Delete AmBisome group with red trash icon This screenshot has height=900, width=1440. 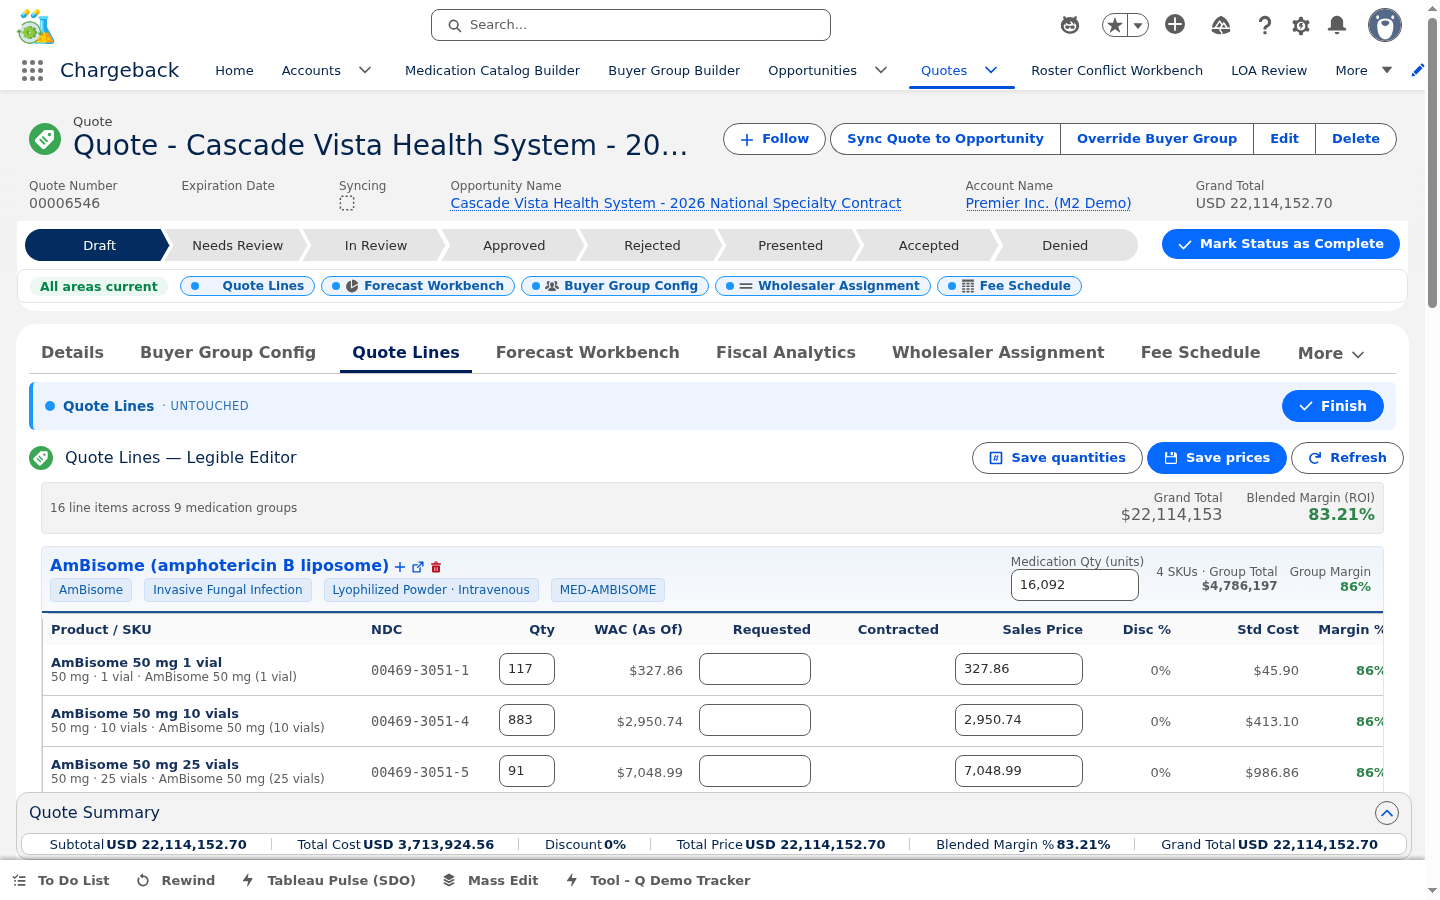tap(436, 567)
